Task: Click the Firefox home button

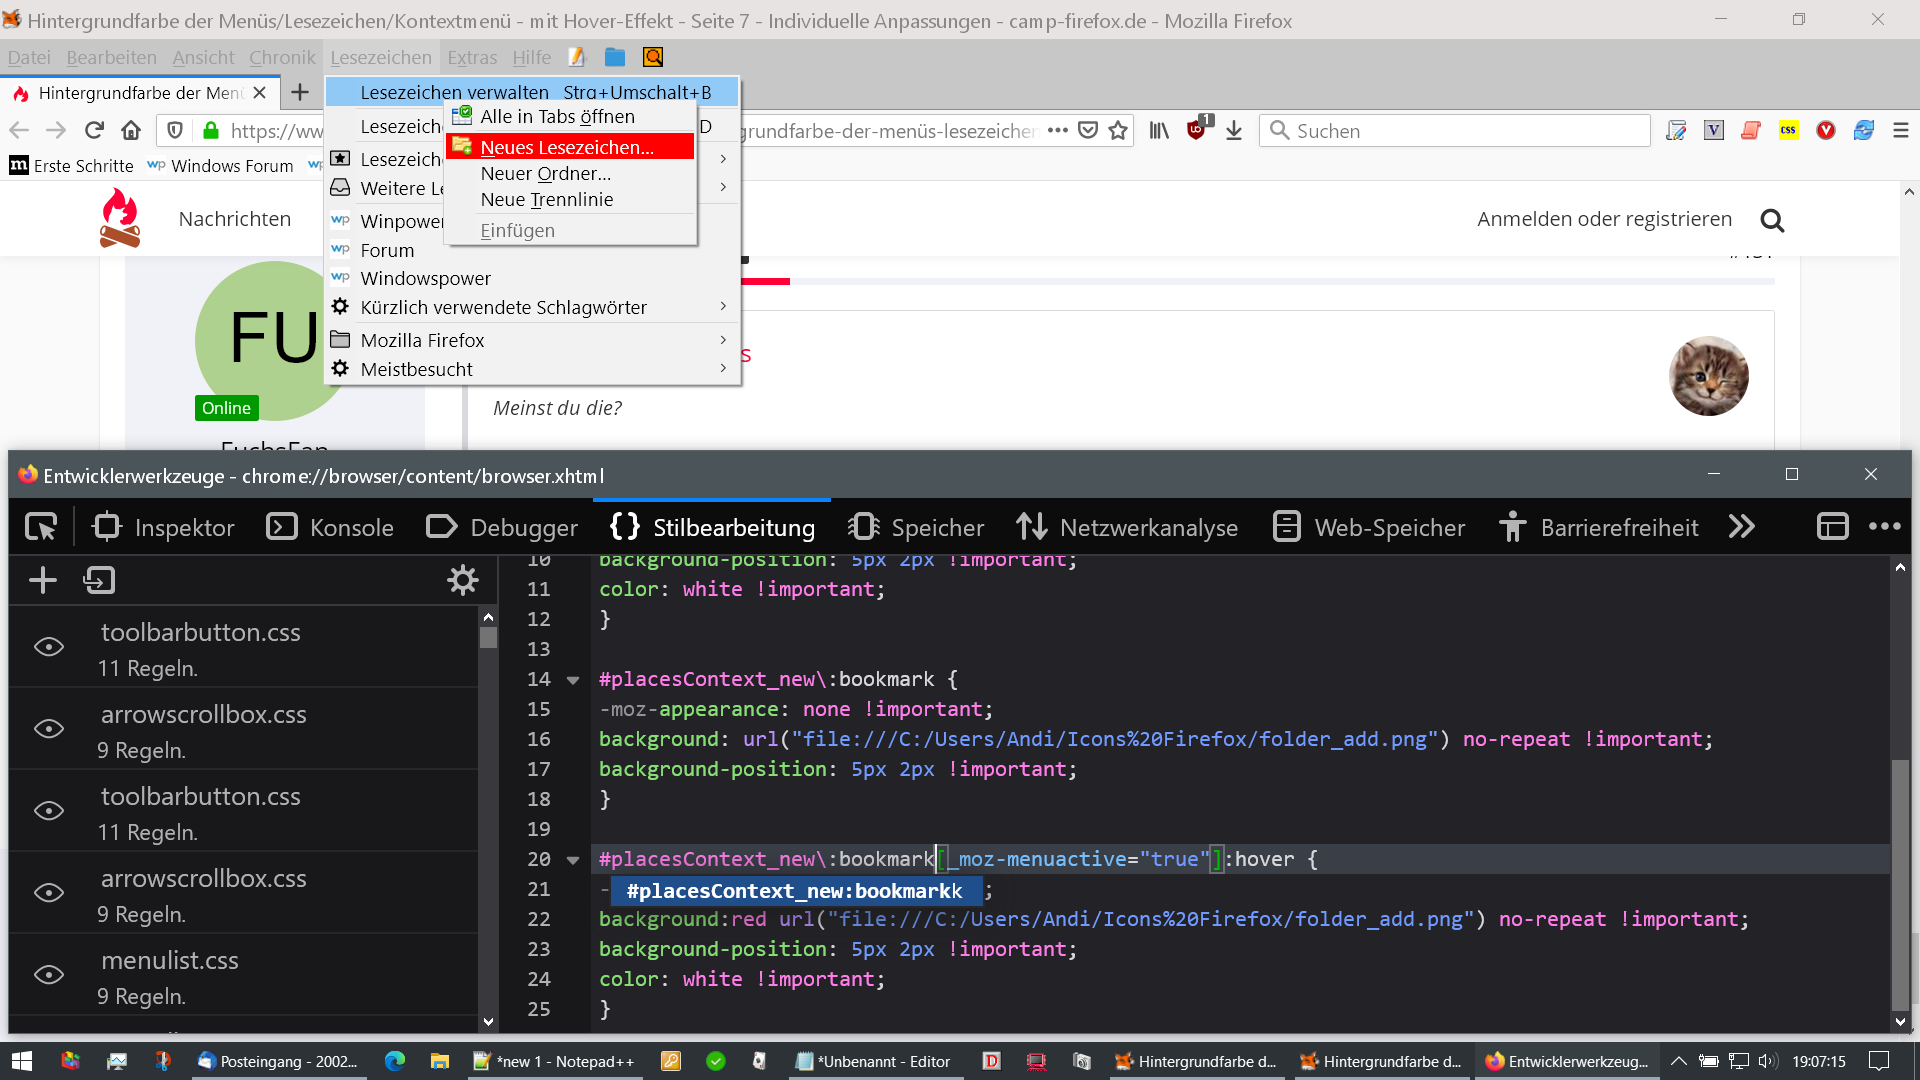Action: coord(131,131)
